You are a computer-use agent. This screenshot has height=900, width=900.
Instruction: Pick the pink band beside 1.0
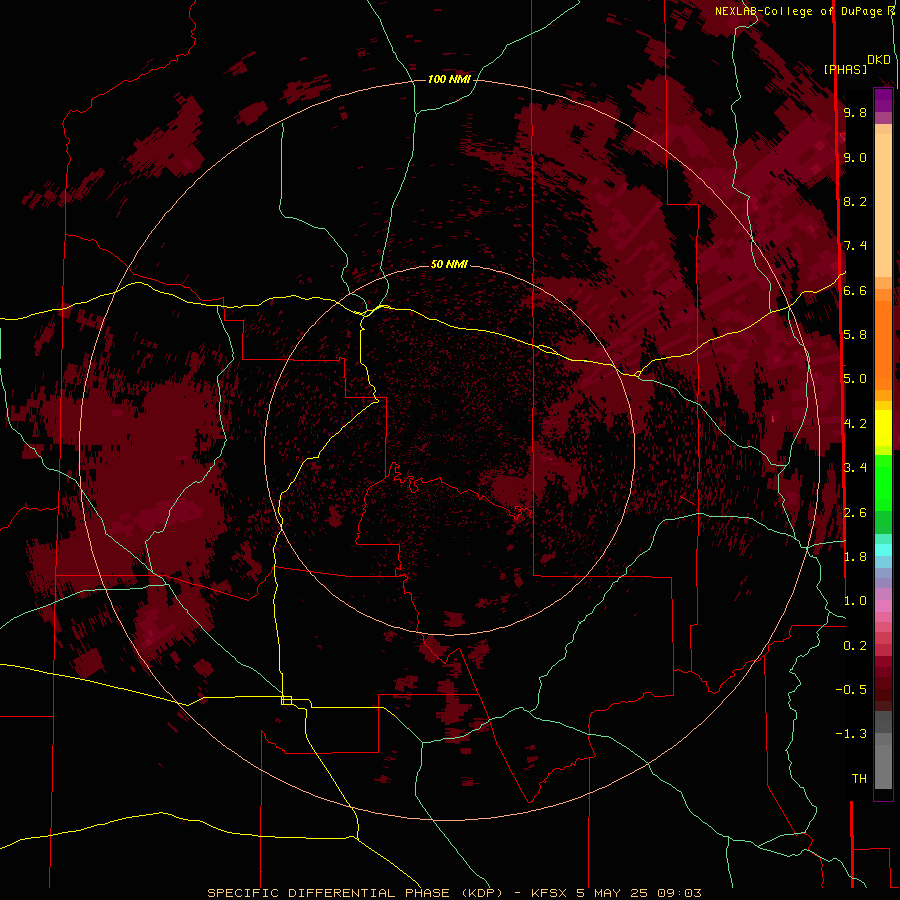(x=883, y=606)
